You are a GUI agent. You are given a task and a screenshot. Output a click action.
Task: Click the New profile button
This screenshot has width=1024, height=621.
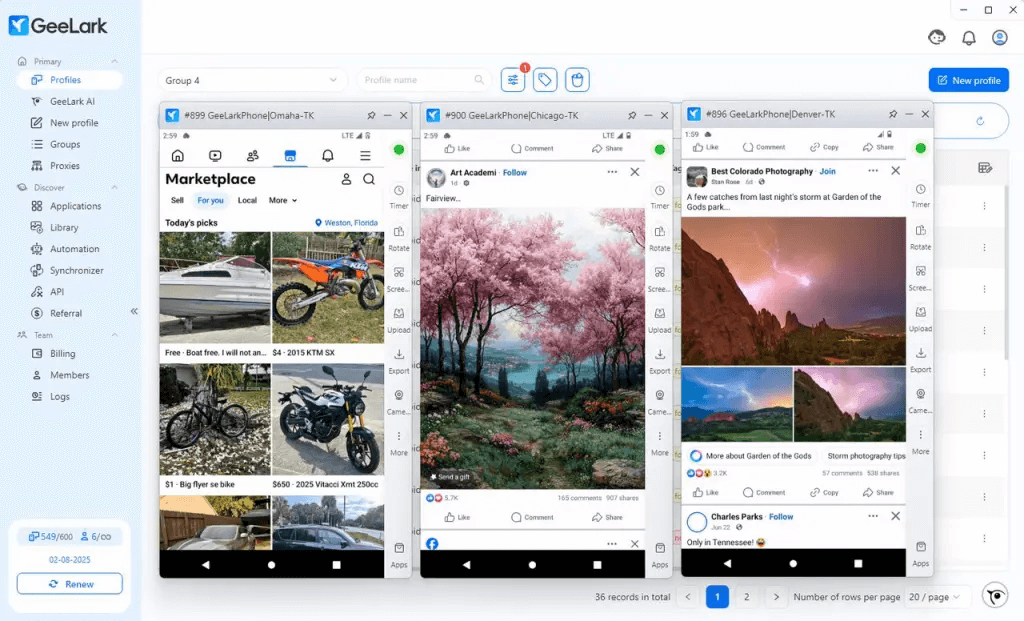(x=968, y=80)
